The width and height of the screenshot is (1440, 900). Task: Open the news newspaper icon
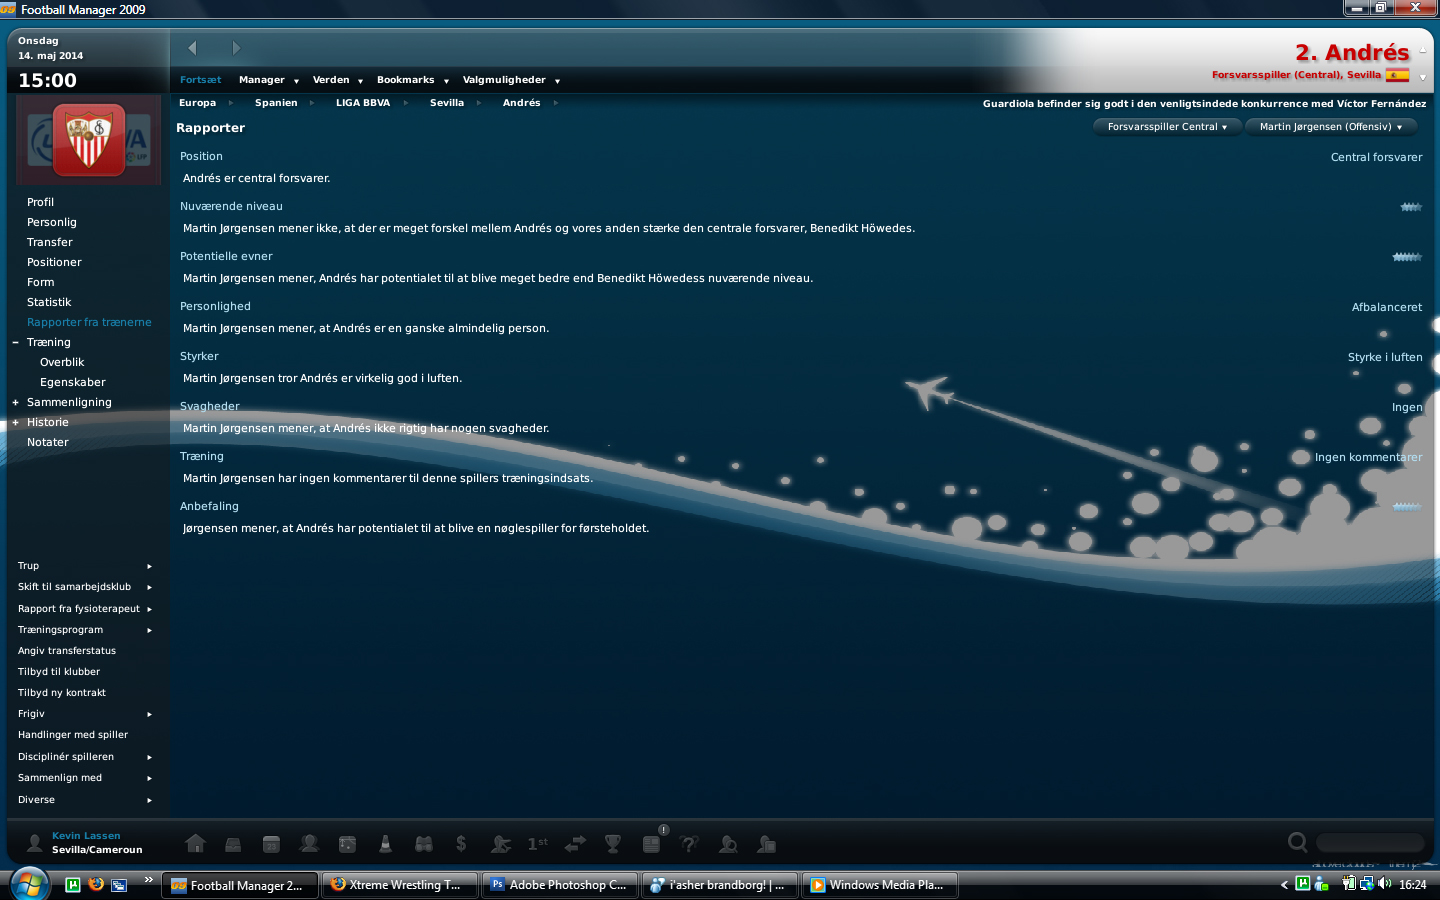coord(652,844)
